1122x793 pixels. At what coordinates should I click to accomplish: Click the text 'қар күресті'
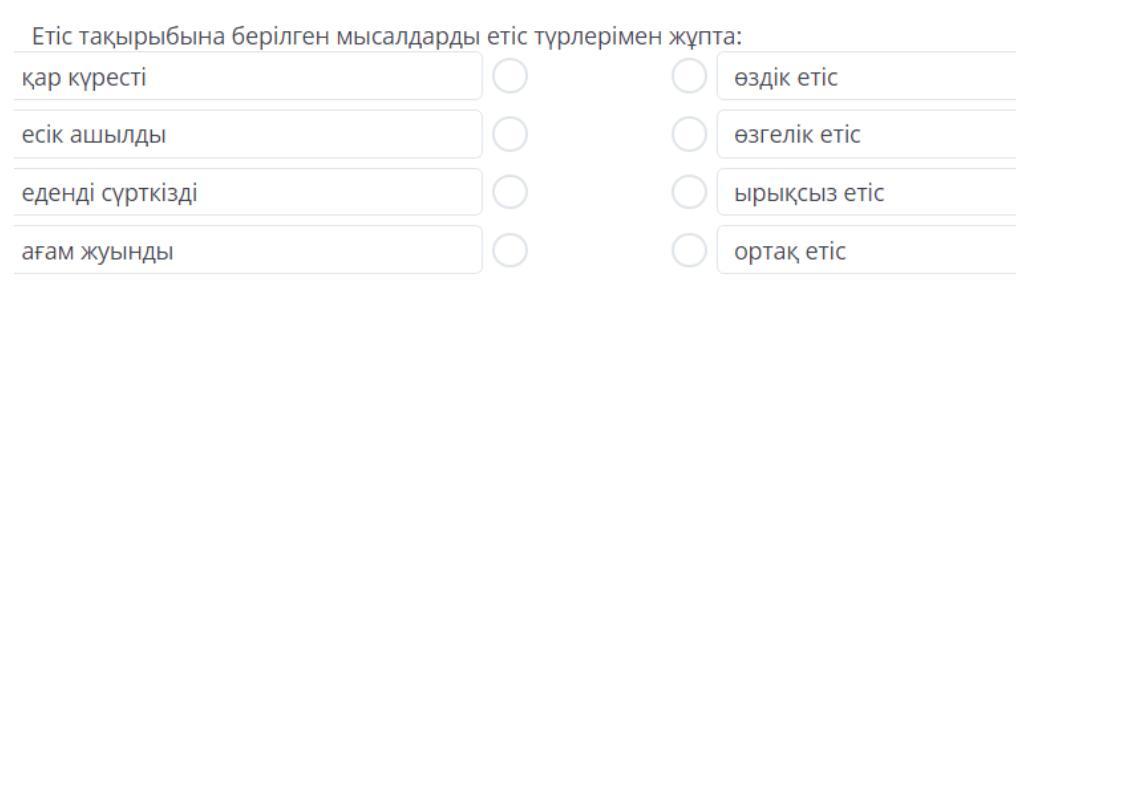coord(84,78)
